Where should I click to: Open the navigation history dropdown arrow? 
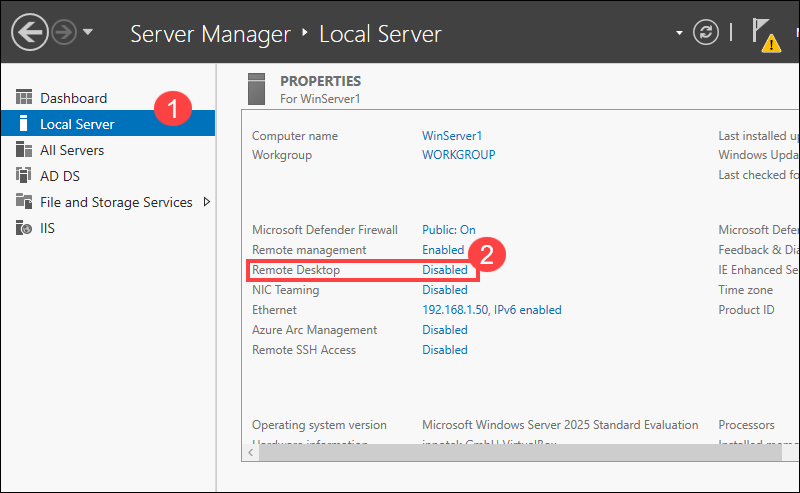(x=88, y=32)
